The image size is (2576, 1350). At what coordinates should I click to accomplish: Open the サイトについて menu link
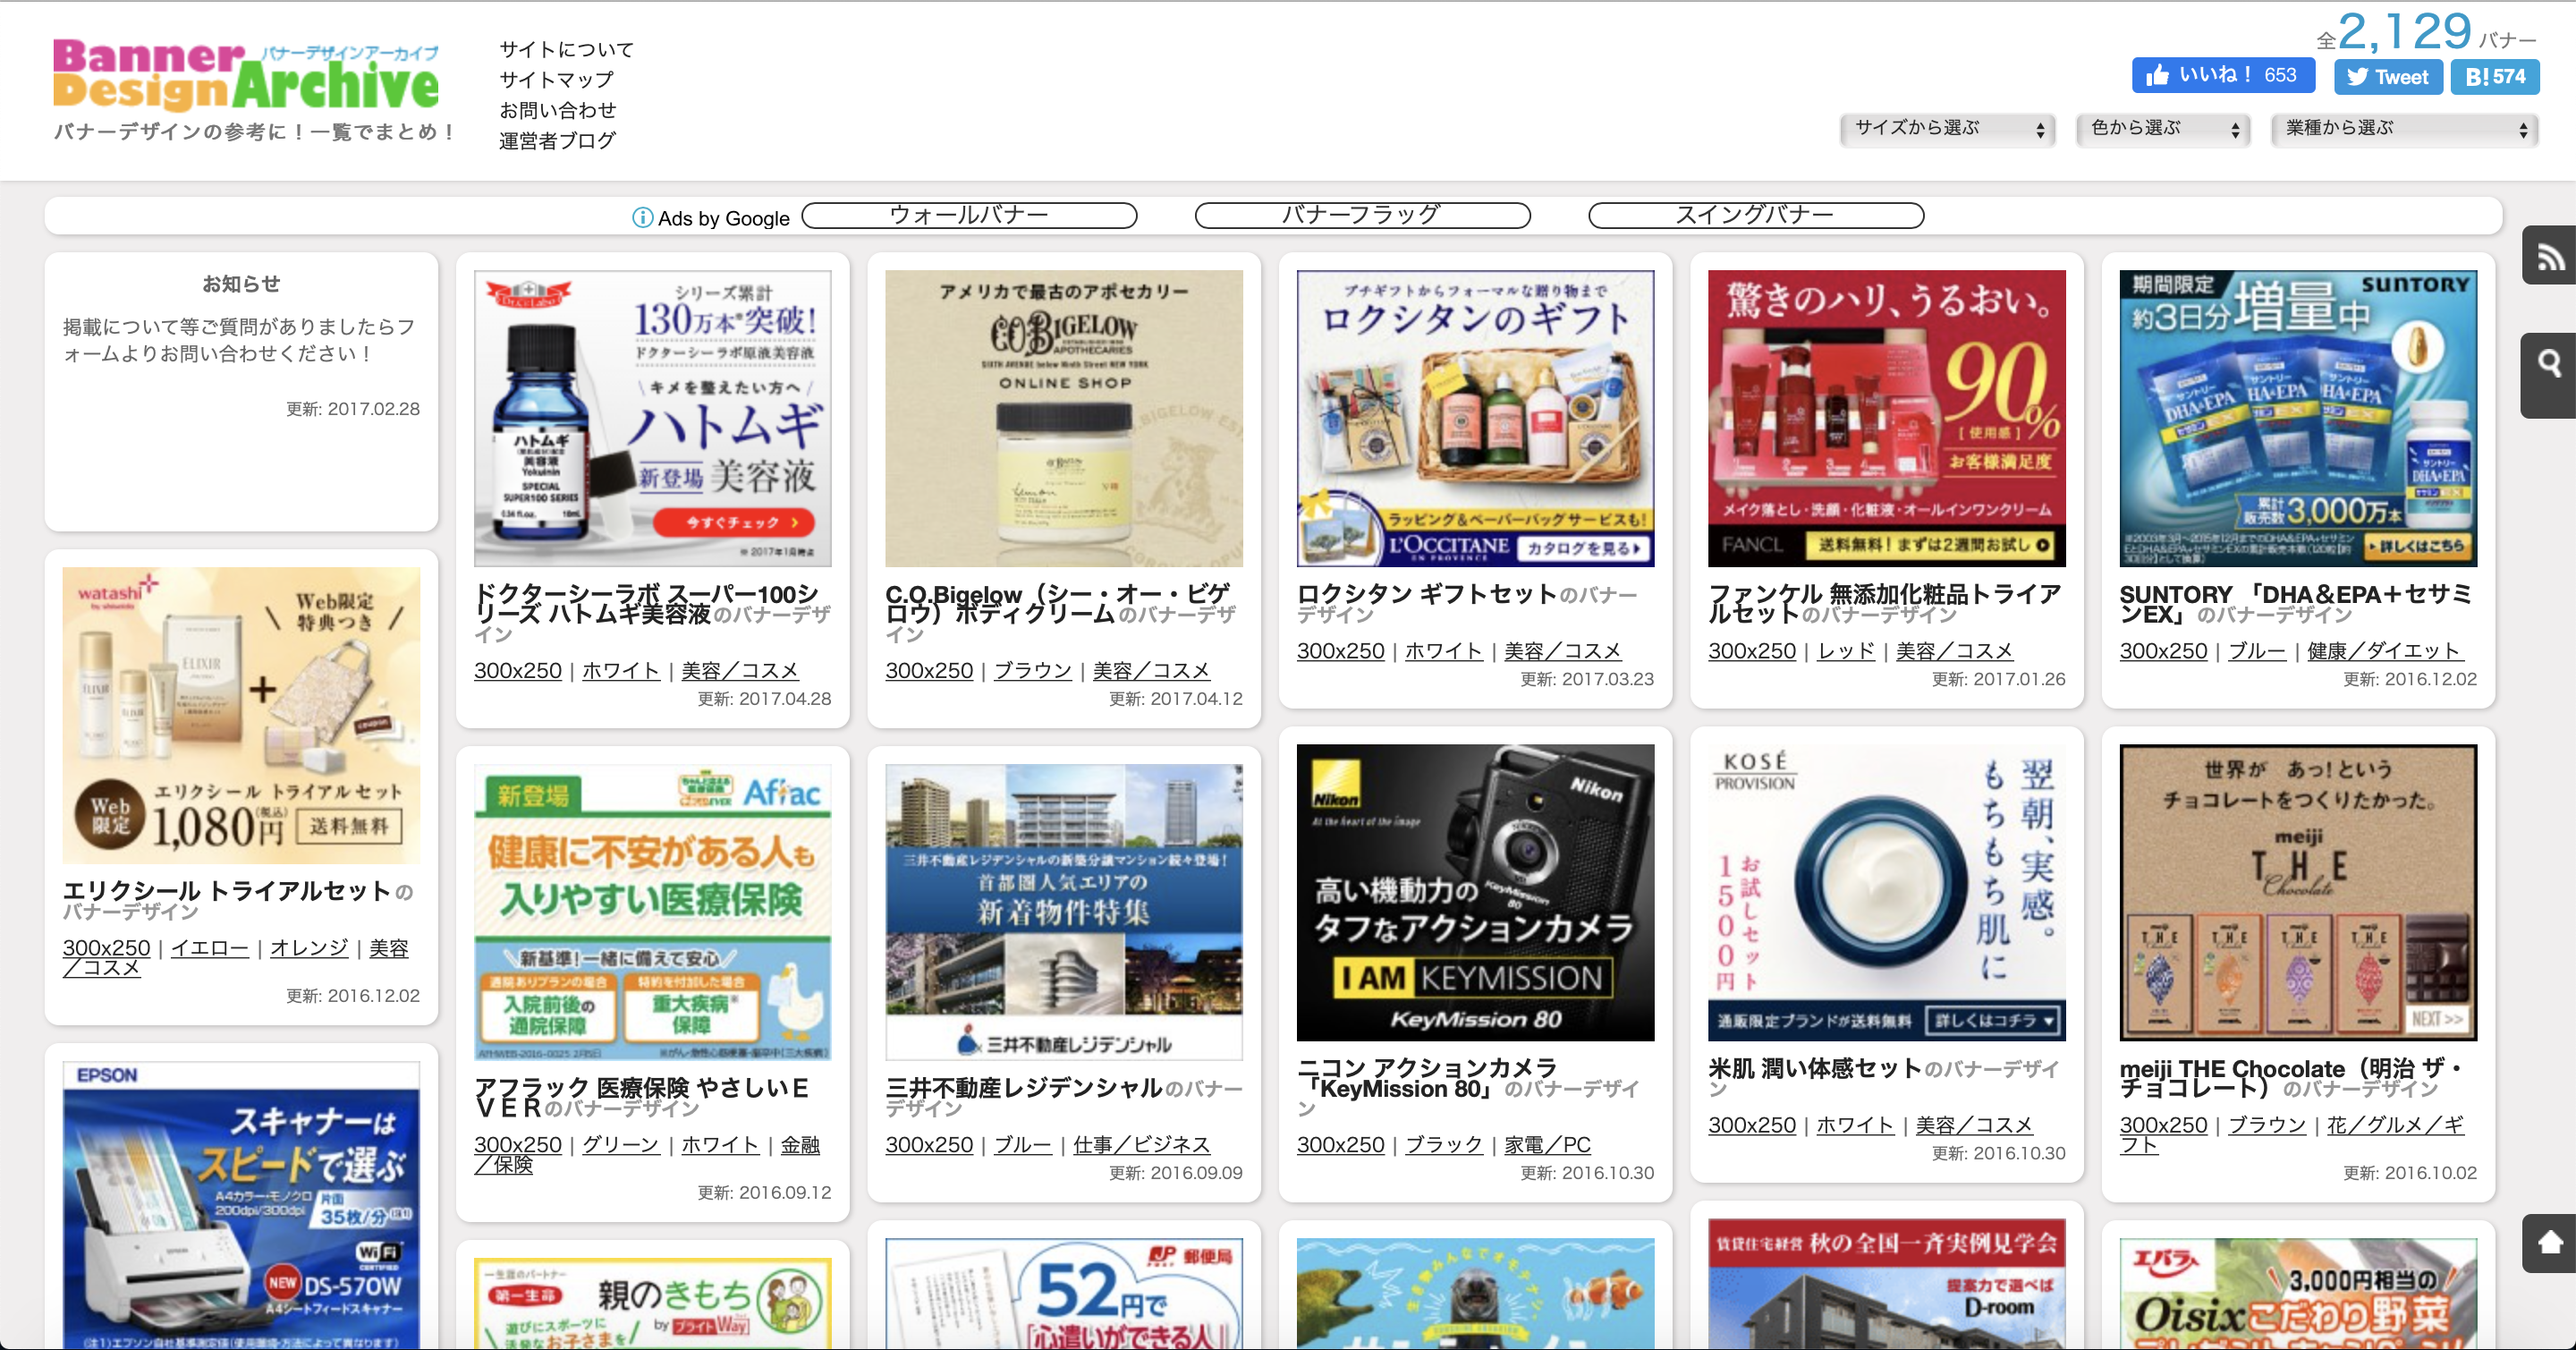click(x=566, y=49)
